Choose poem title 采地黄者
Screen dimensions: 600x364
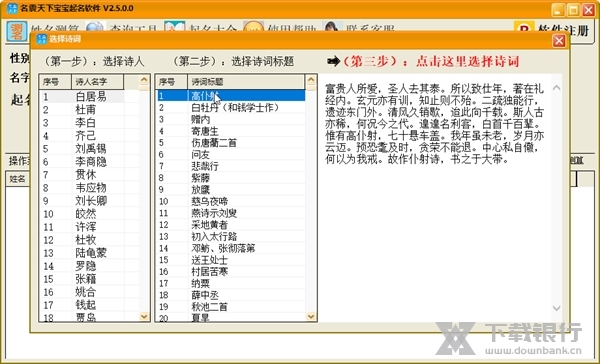click(209, 225)
